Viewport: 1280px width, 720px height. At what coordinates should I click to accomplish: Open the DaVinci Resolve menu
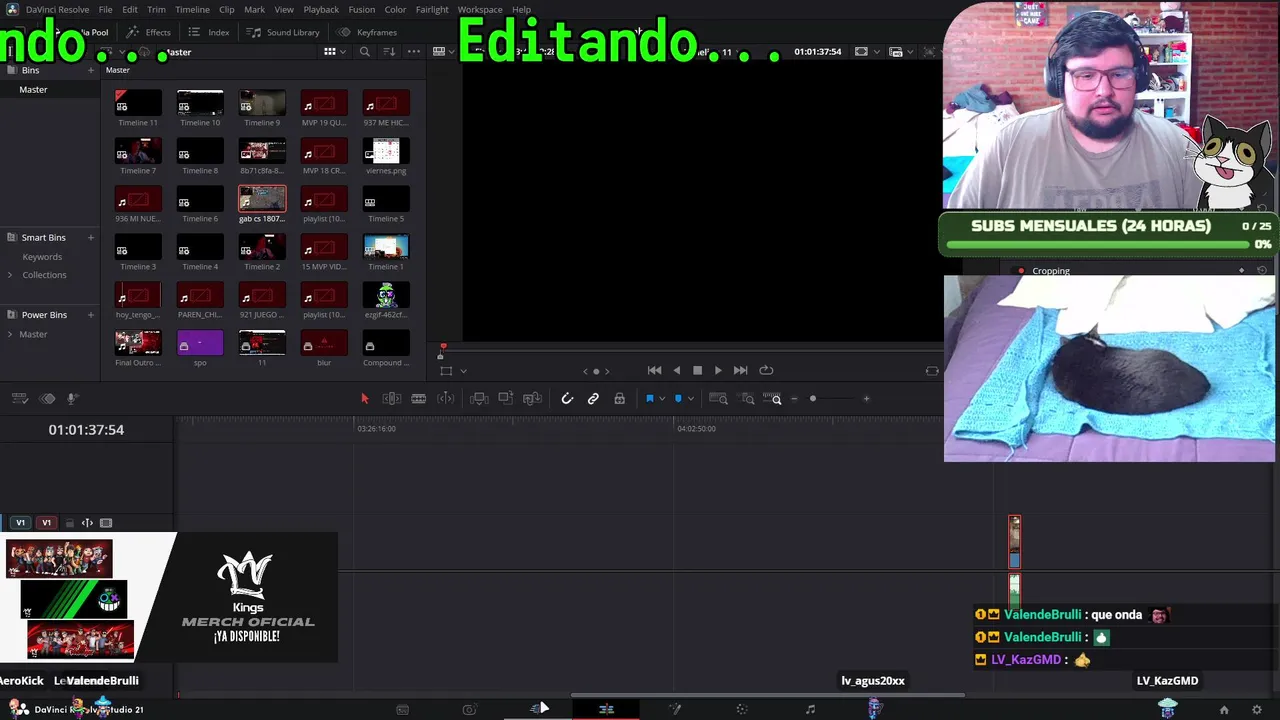click(57, 10)
